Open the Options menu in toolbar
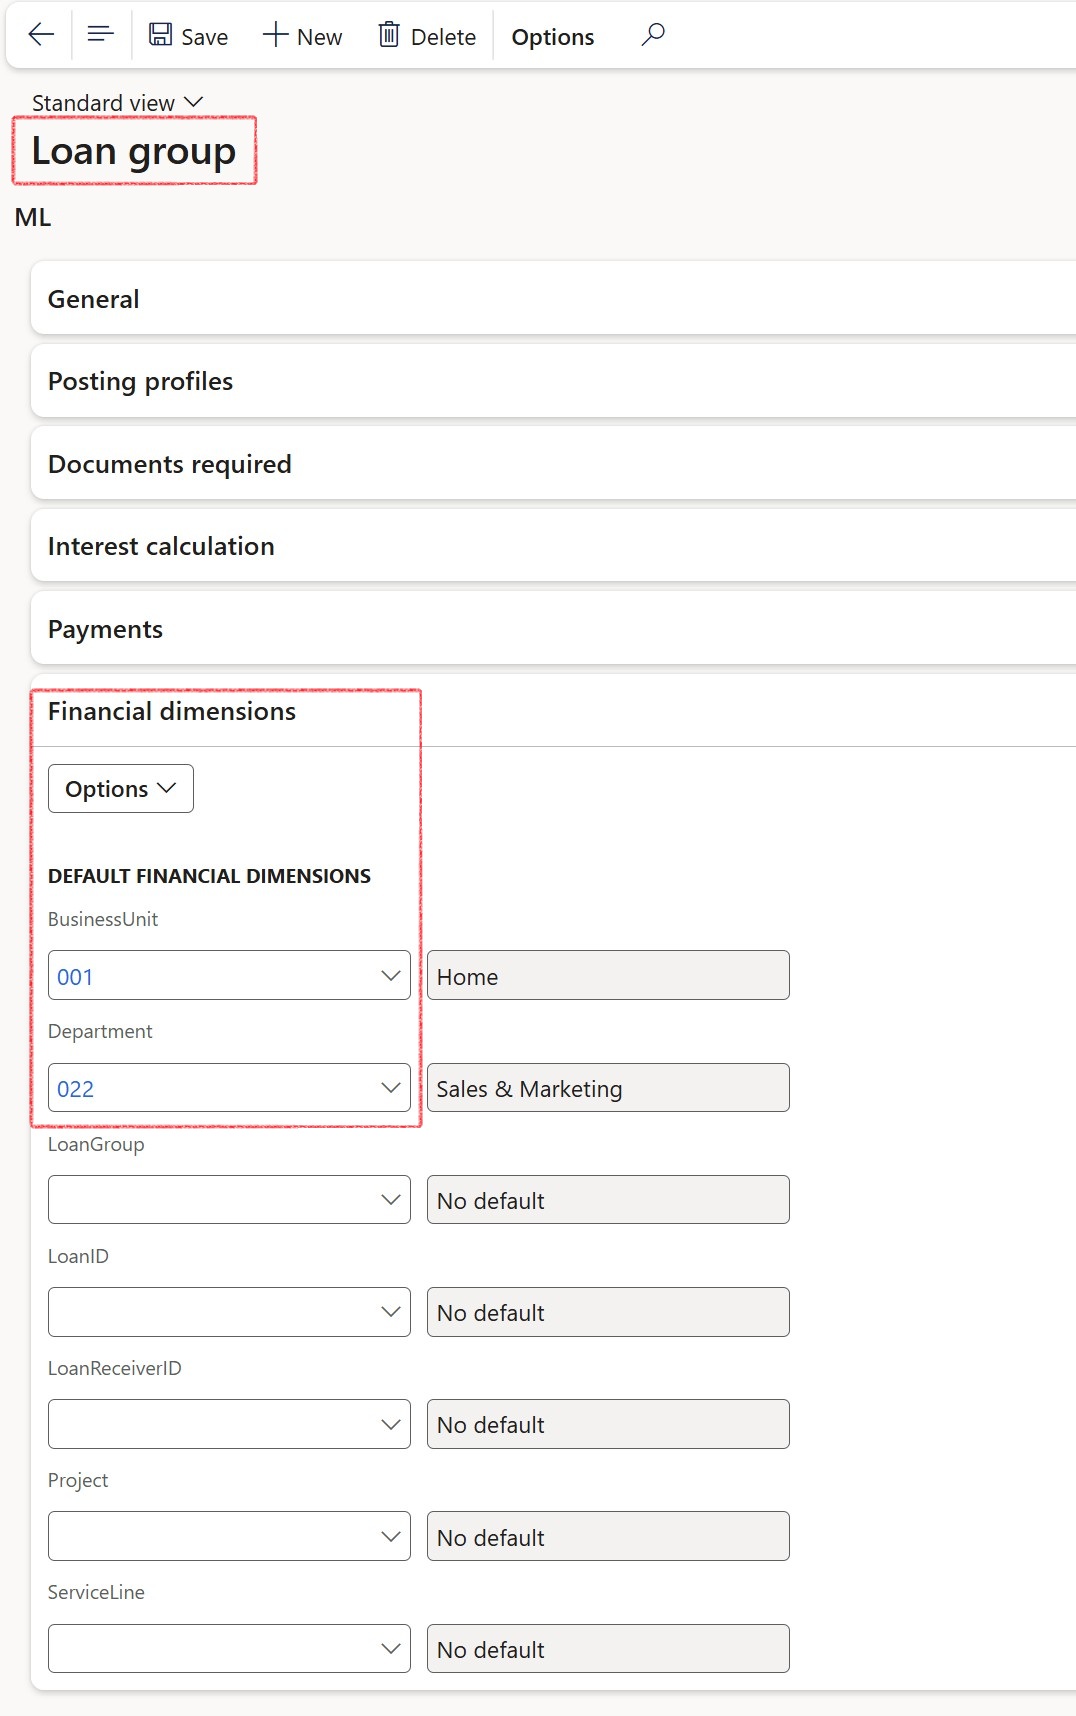 pos(552,37)
